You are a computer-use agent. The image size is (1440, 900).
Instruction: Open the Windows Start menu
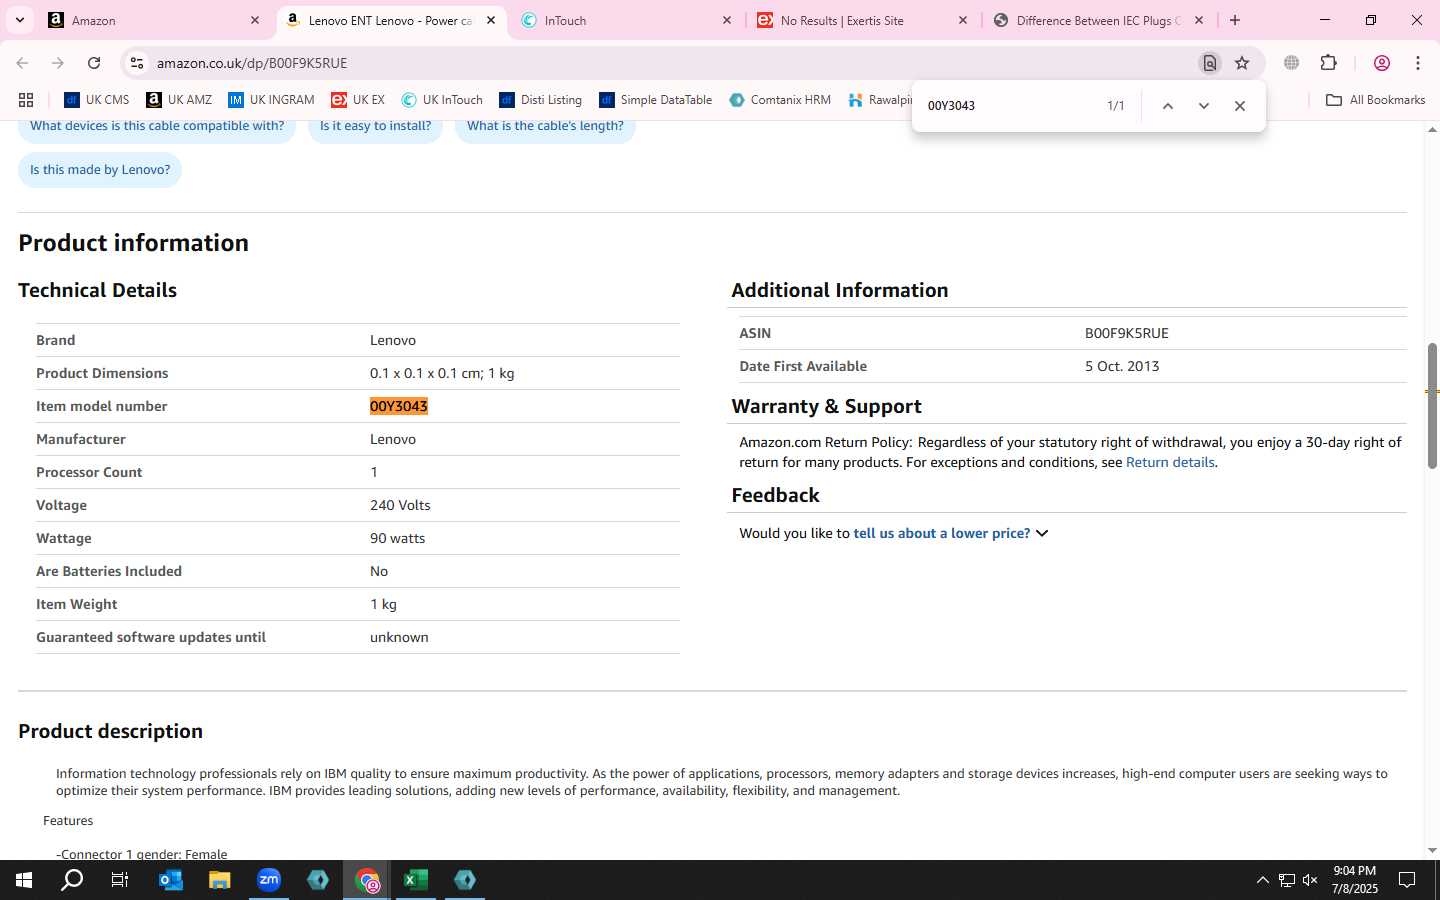coord(24,880)
